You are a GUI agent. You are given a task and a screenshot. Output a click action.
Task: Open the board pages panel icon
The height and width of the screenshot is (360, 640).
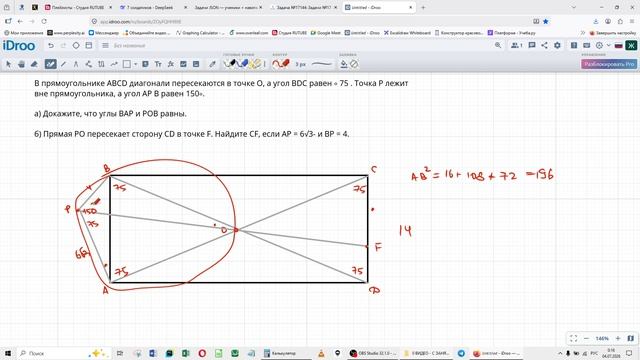tap(89, 45)
